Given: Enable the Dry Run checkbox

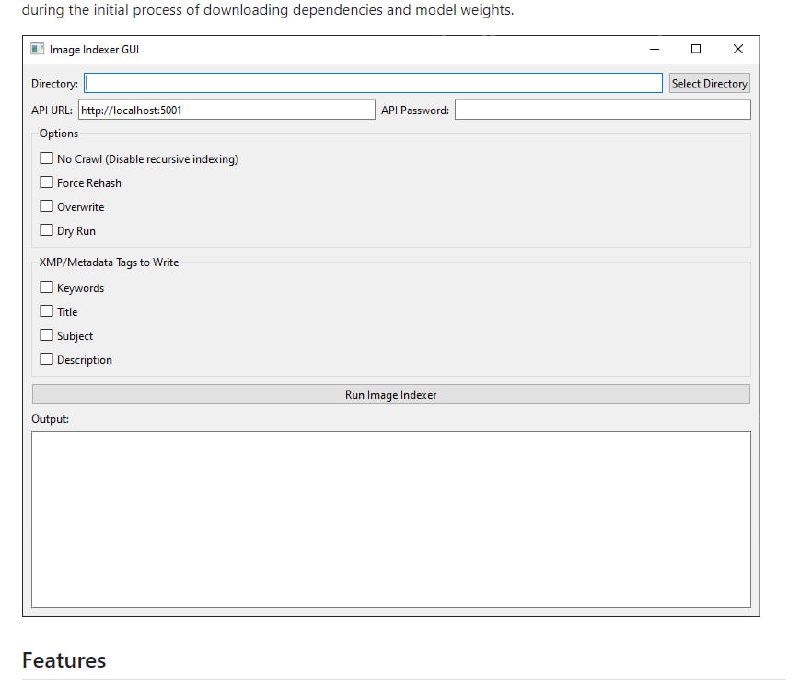Looking at the screenshot, I should tap(46, 230).
